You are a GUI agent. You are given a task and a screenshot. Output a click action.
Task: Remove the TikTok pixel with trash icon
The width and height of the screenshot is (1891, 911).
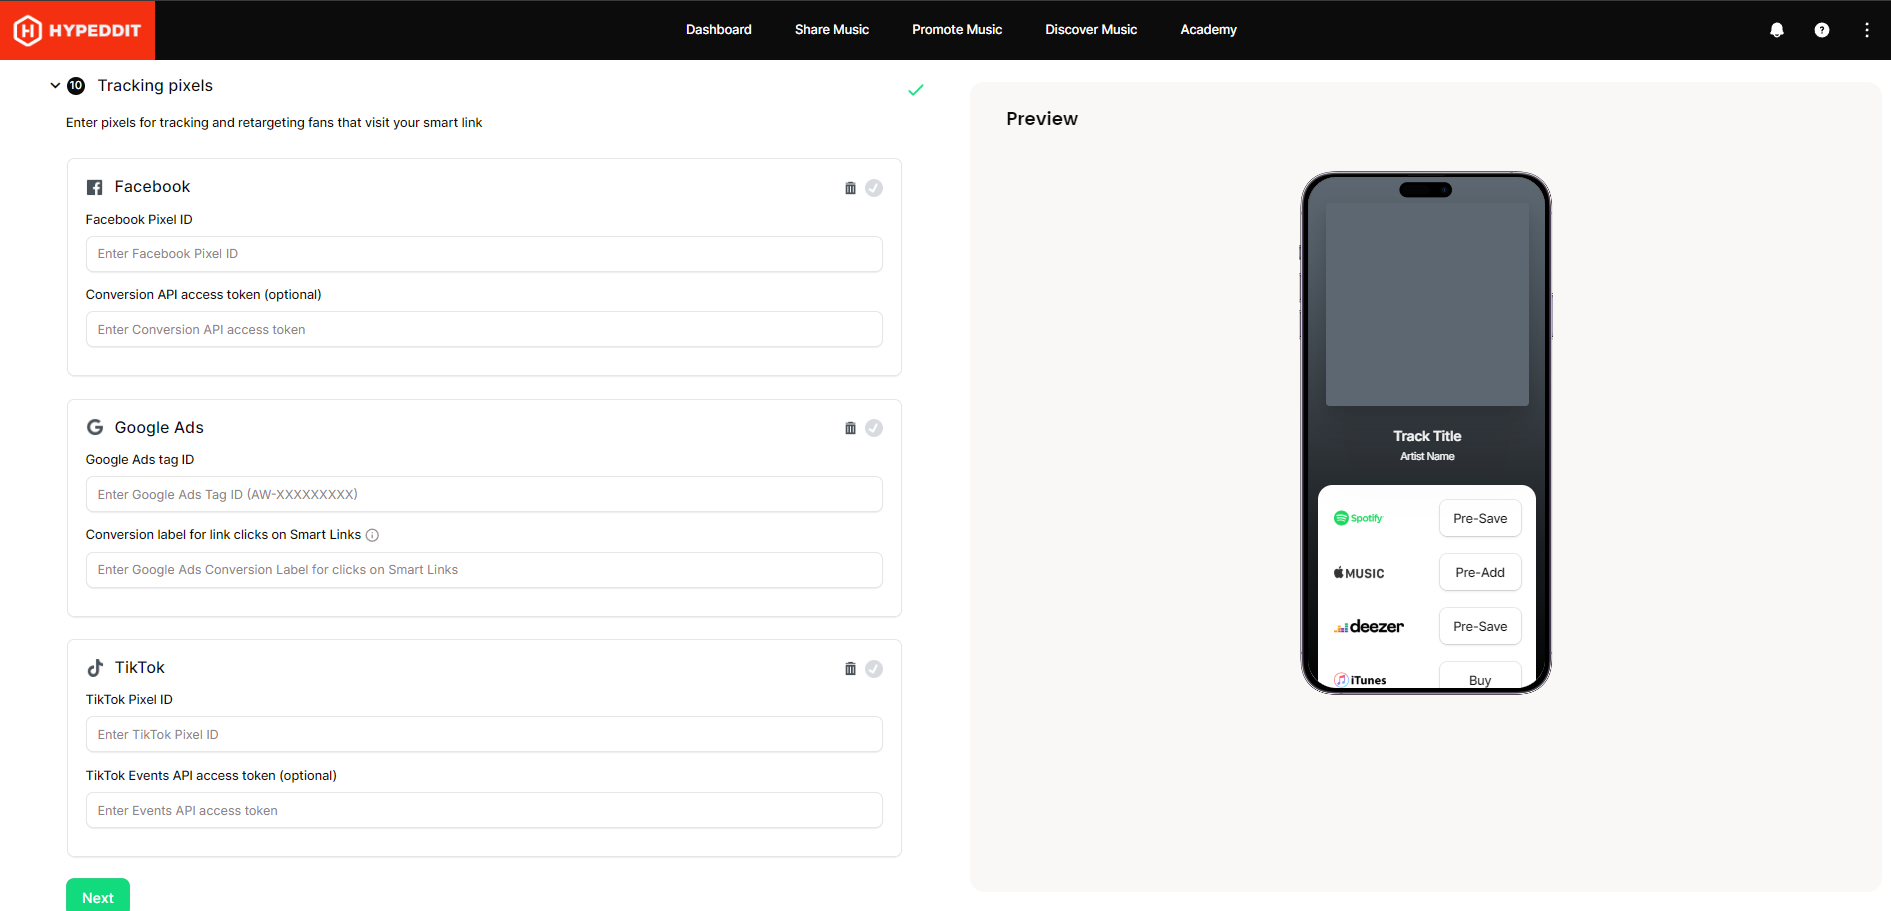tap(850, 669)
